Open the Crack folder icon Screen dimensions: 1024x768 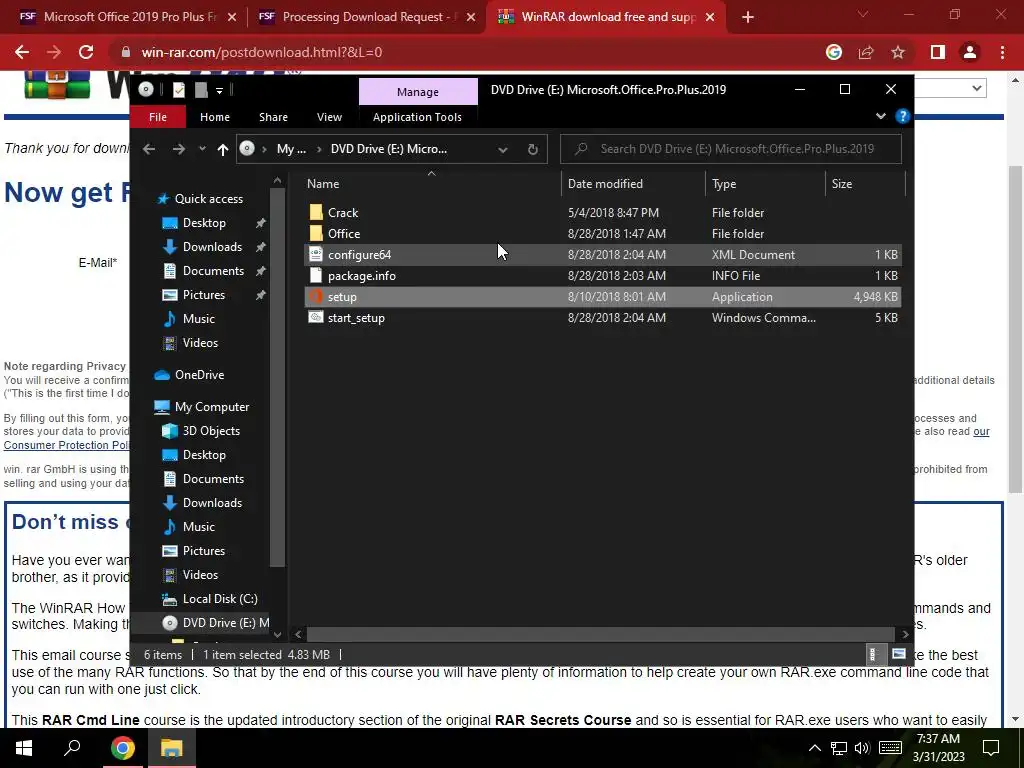point(316,212)
